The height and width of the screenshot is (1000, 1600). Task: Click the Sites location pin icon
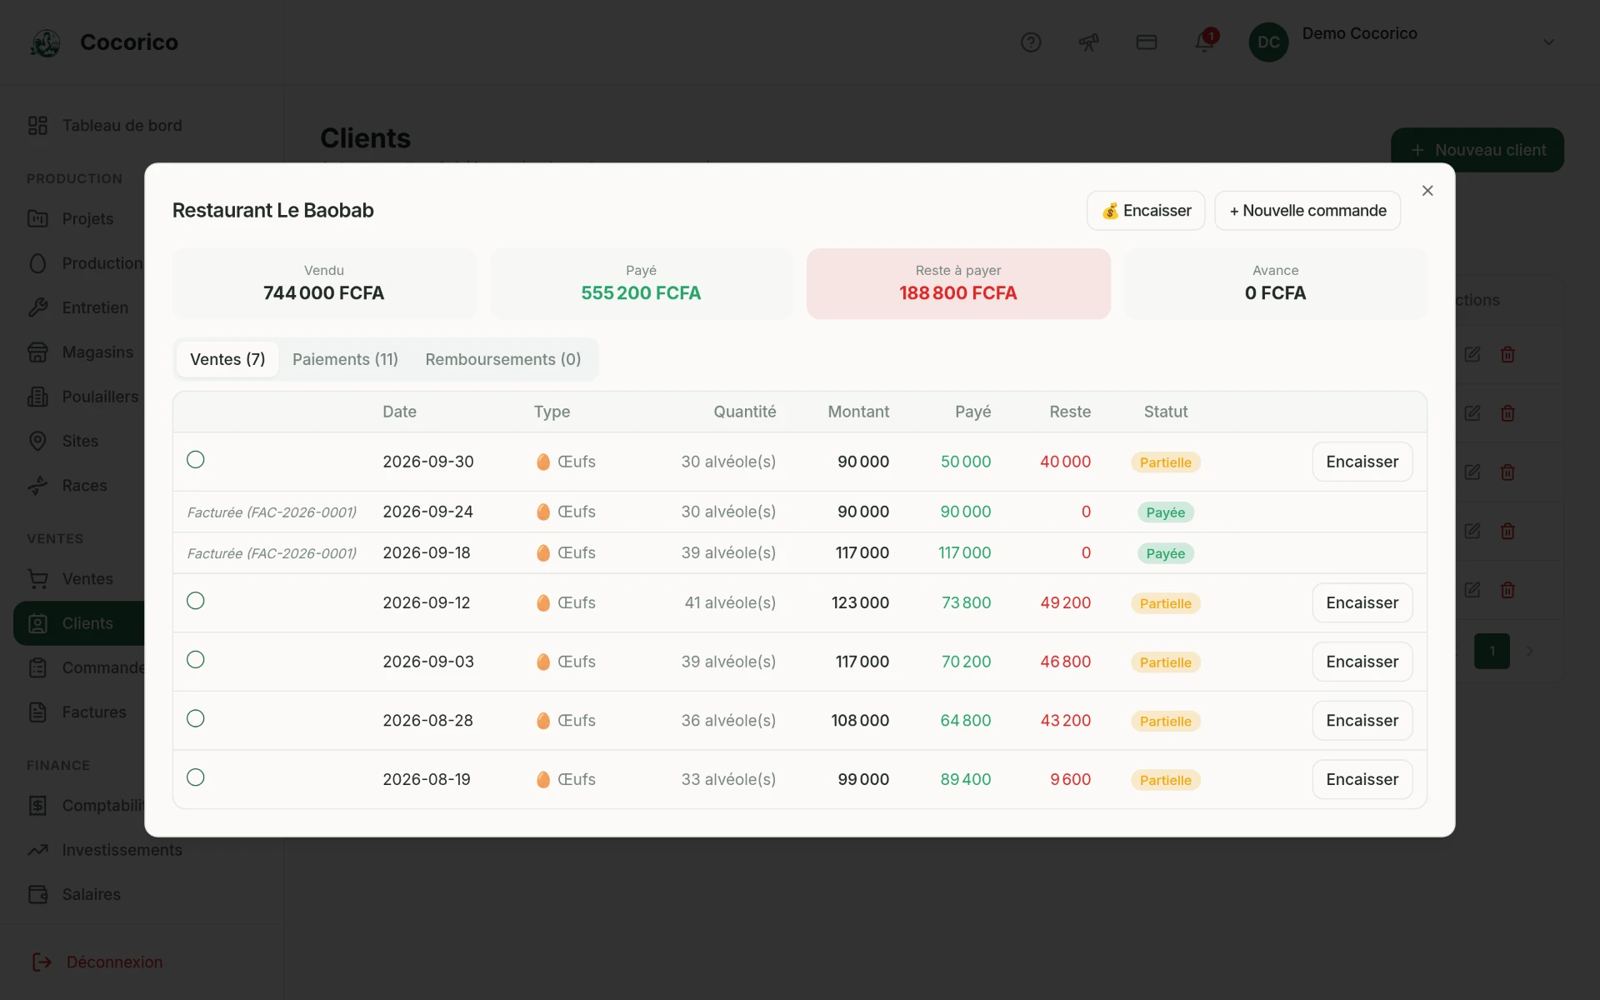pyautogui.click(x=38, y=441)
